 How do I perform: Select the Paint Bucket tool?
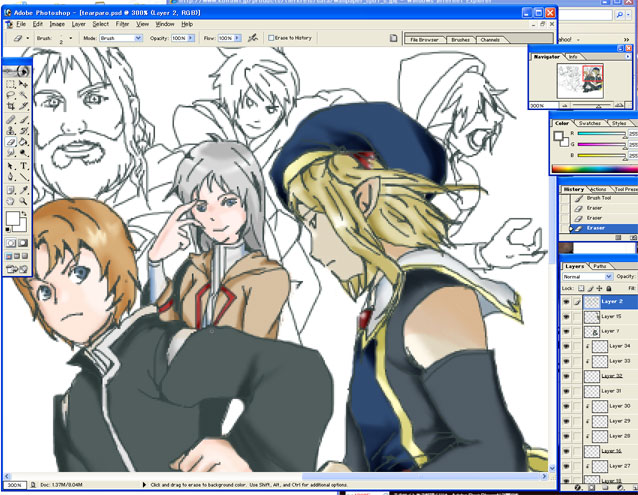tap(23, 142)
